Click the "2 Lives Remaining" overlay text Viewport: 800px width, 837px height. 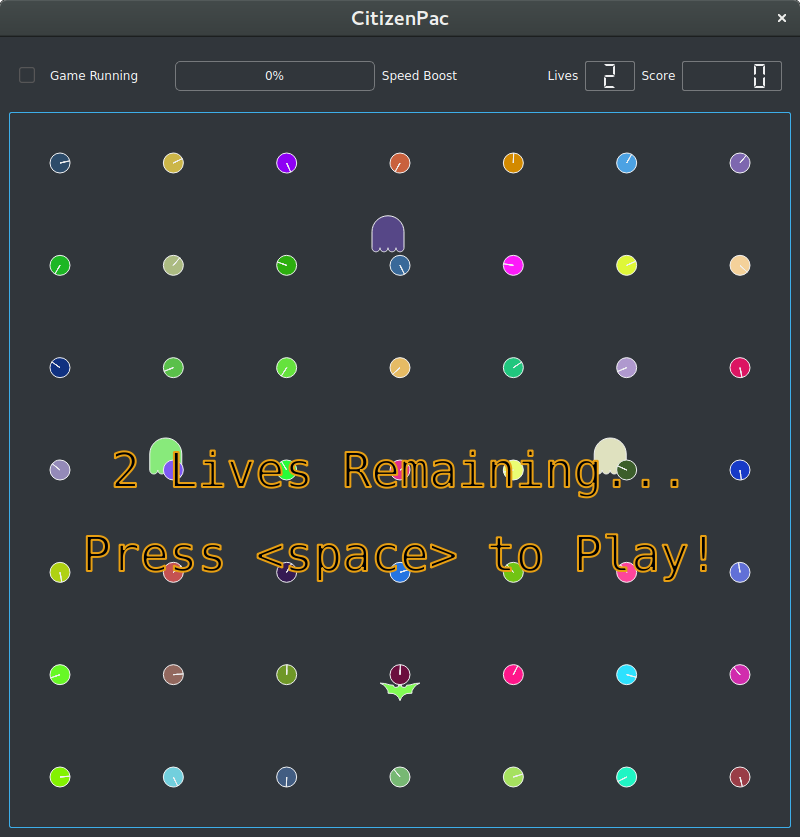398,470
